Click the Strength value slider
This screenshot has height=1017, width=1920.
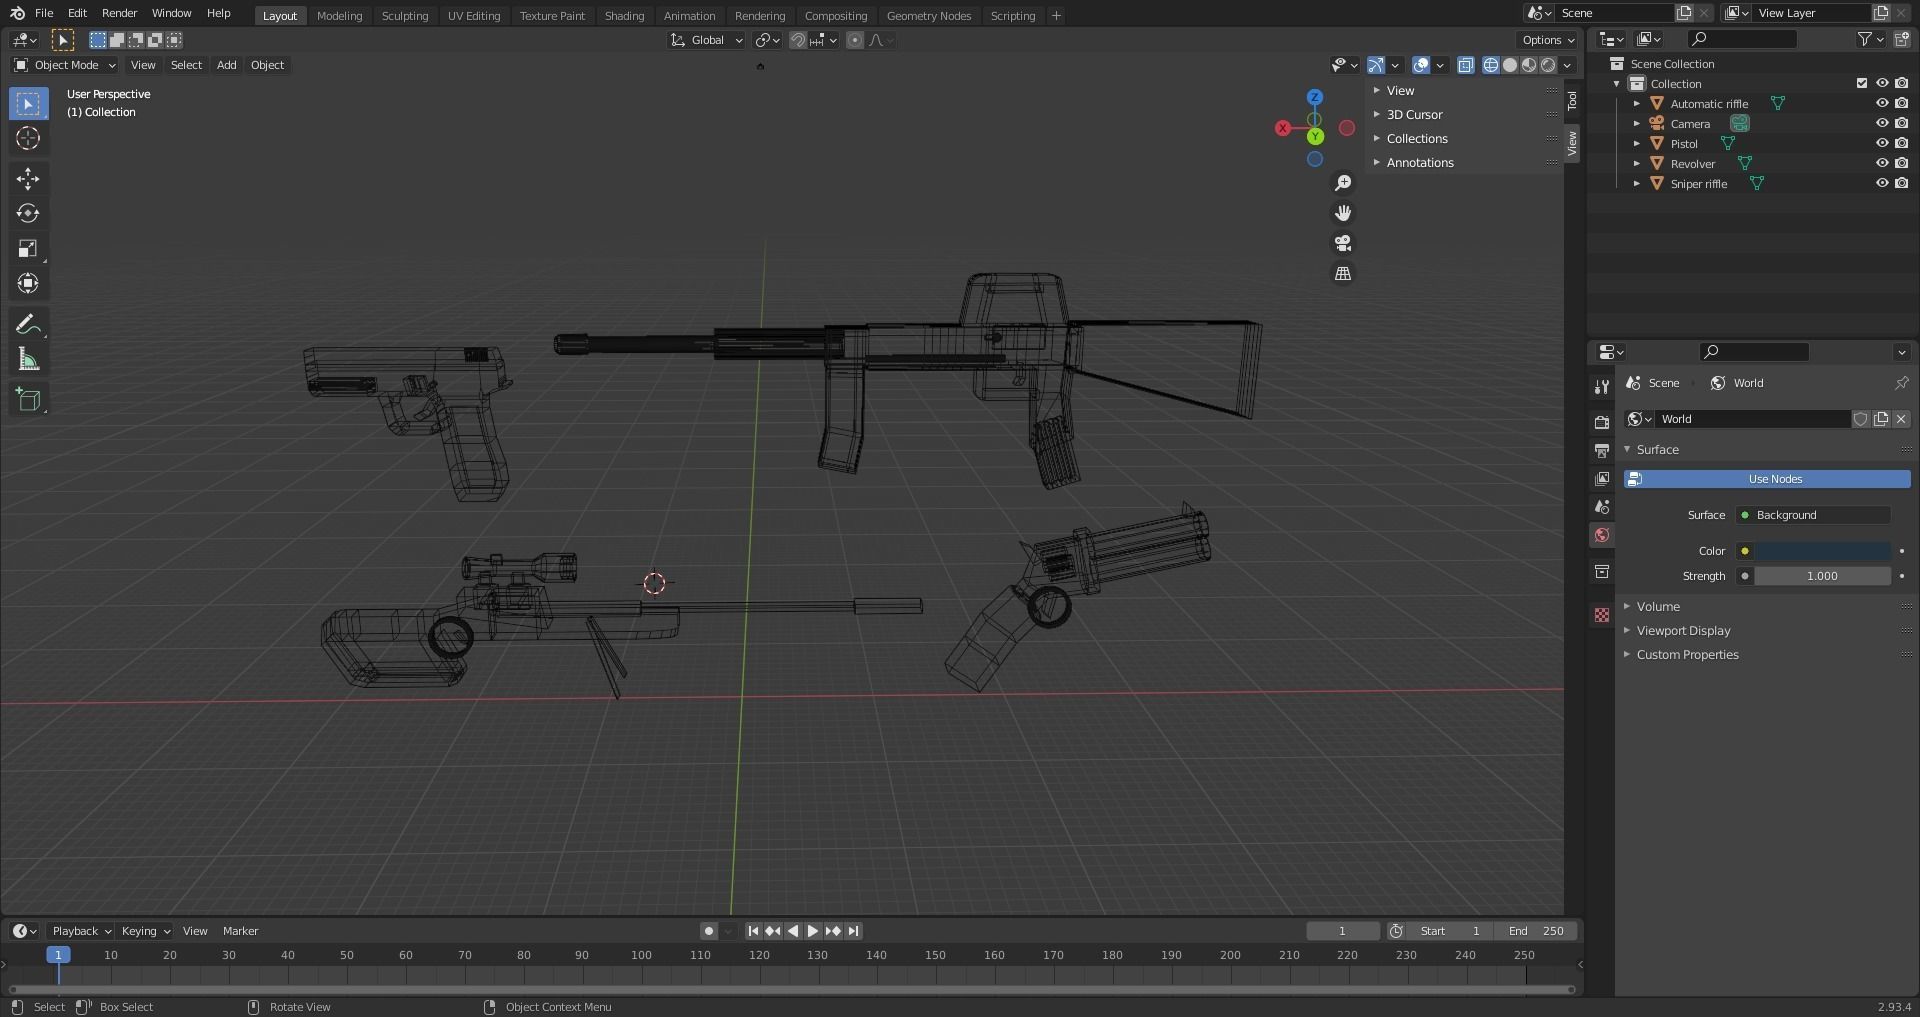point(1822,576)
